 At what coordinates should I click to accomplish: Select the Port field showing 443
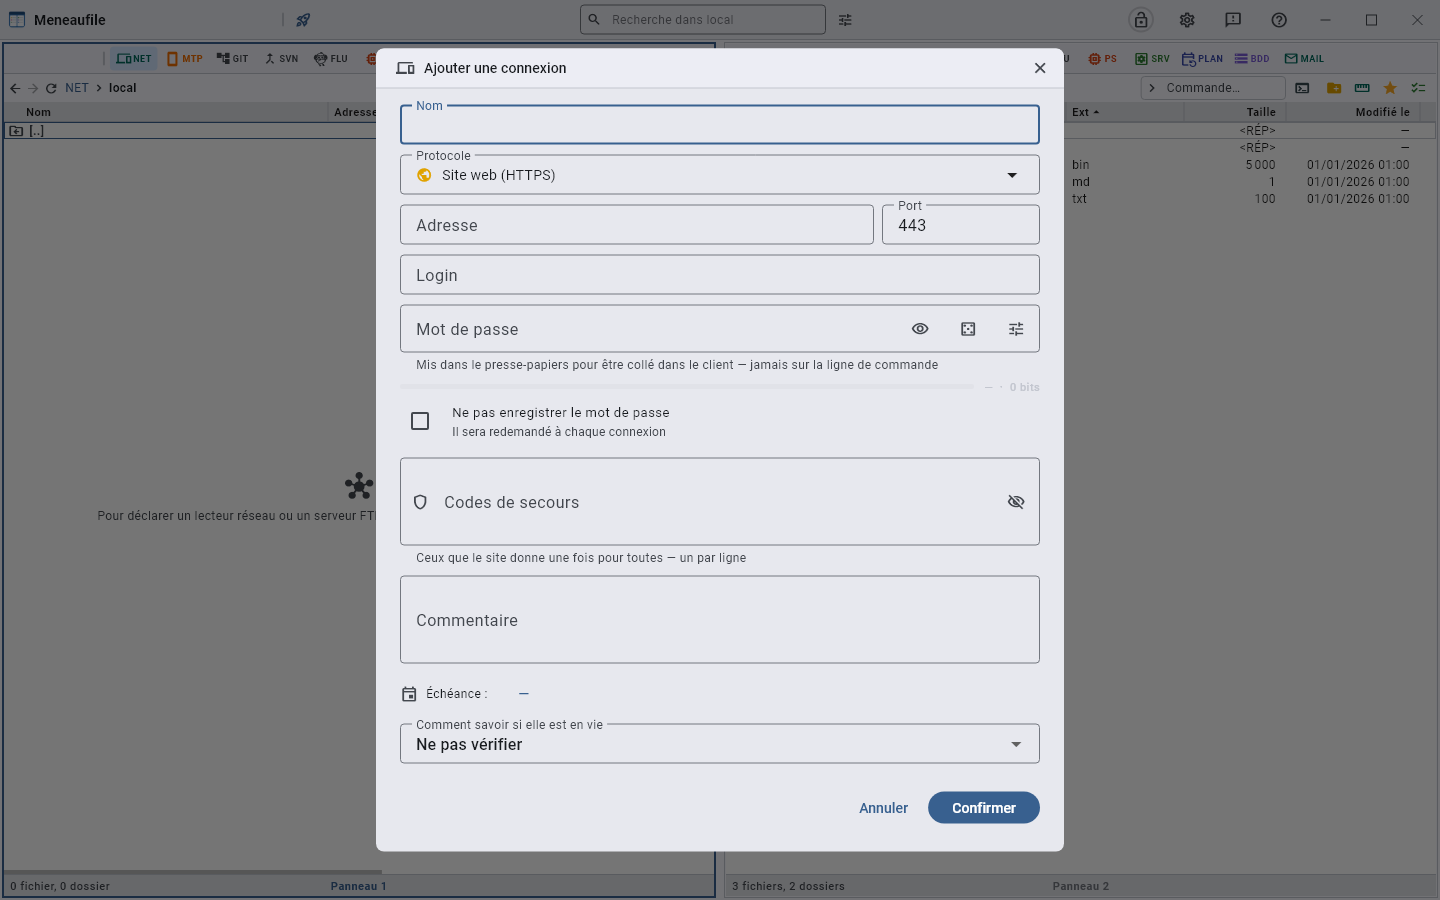pos(961,225)
